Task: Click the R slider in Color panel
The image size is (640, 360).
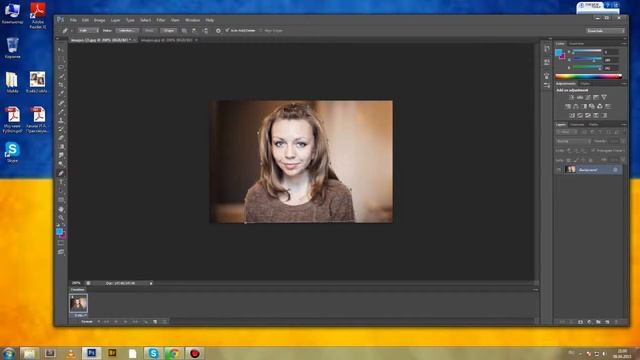Action: click(x=587, y=52)
